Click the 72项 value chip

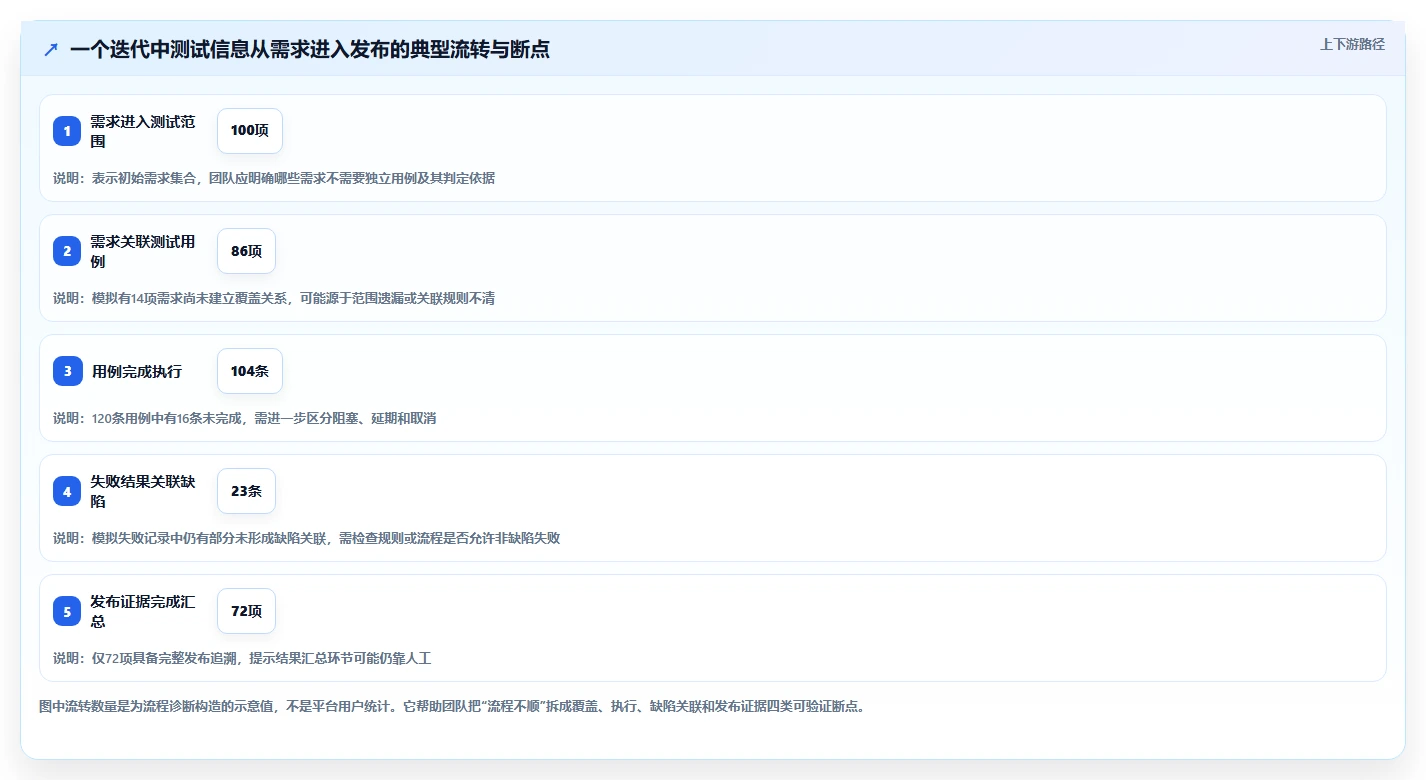tap(246, 611)
